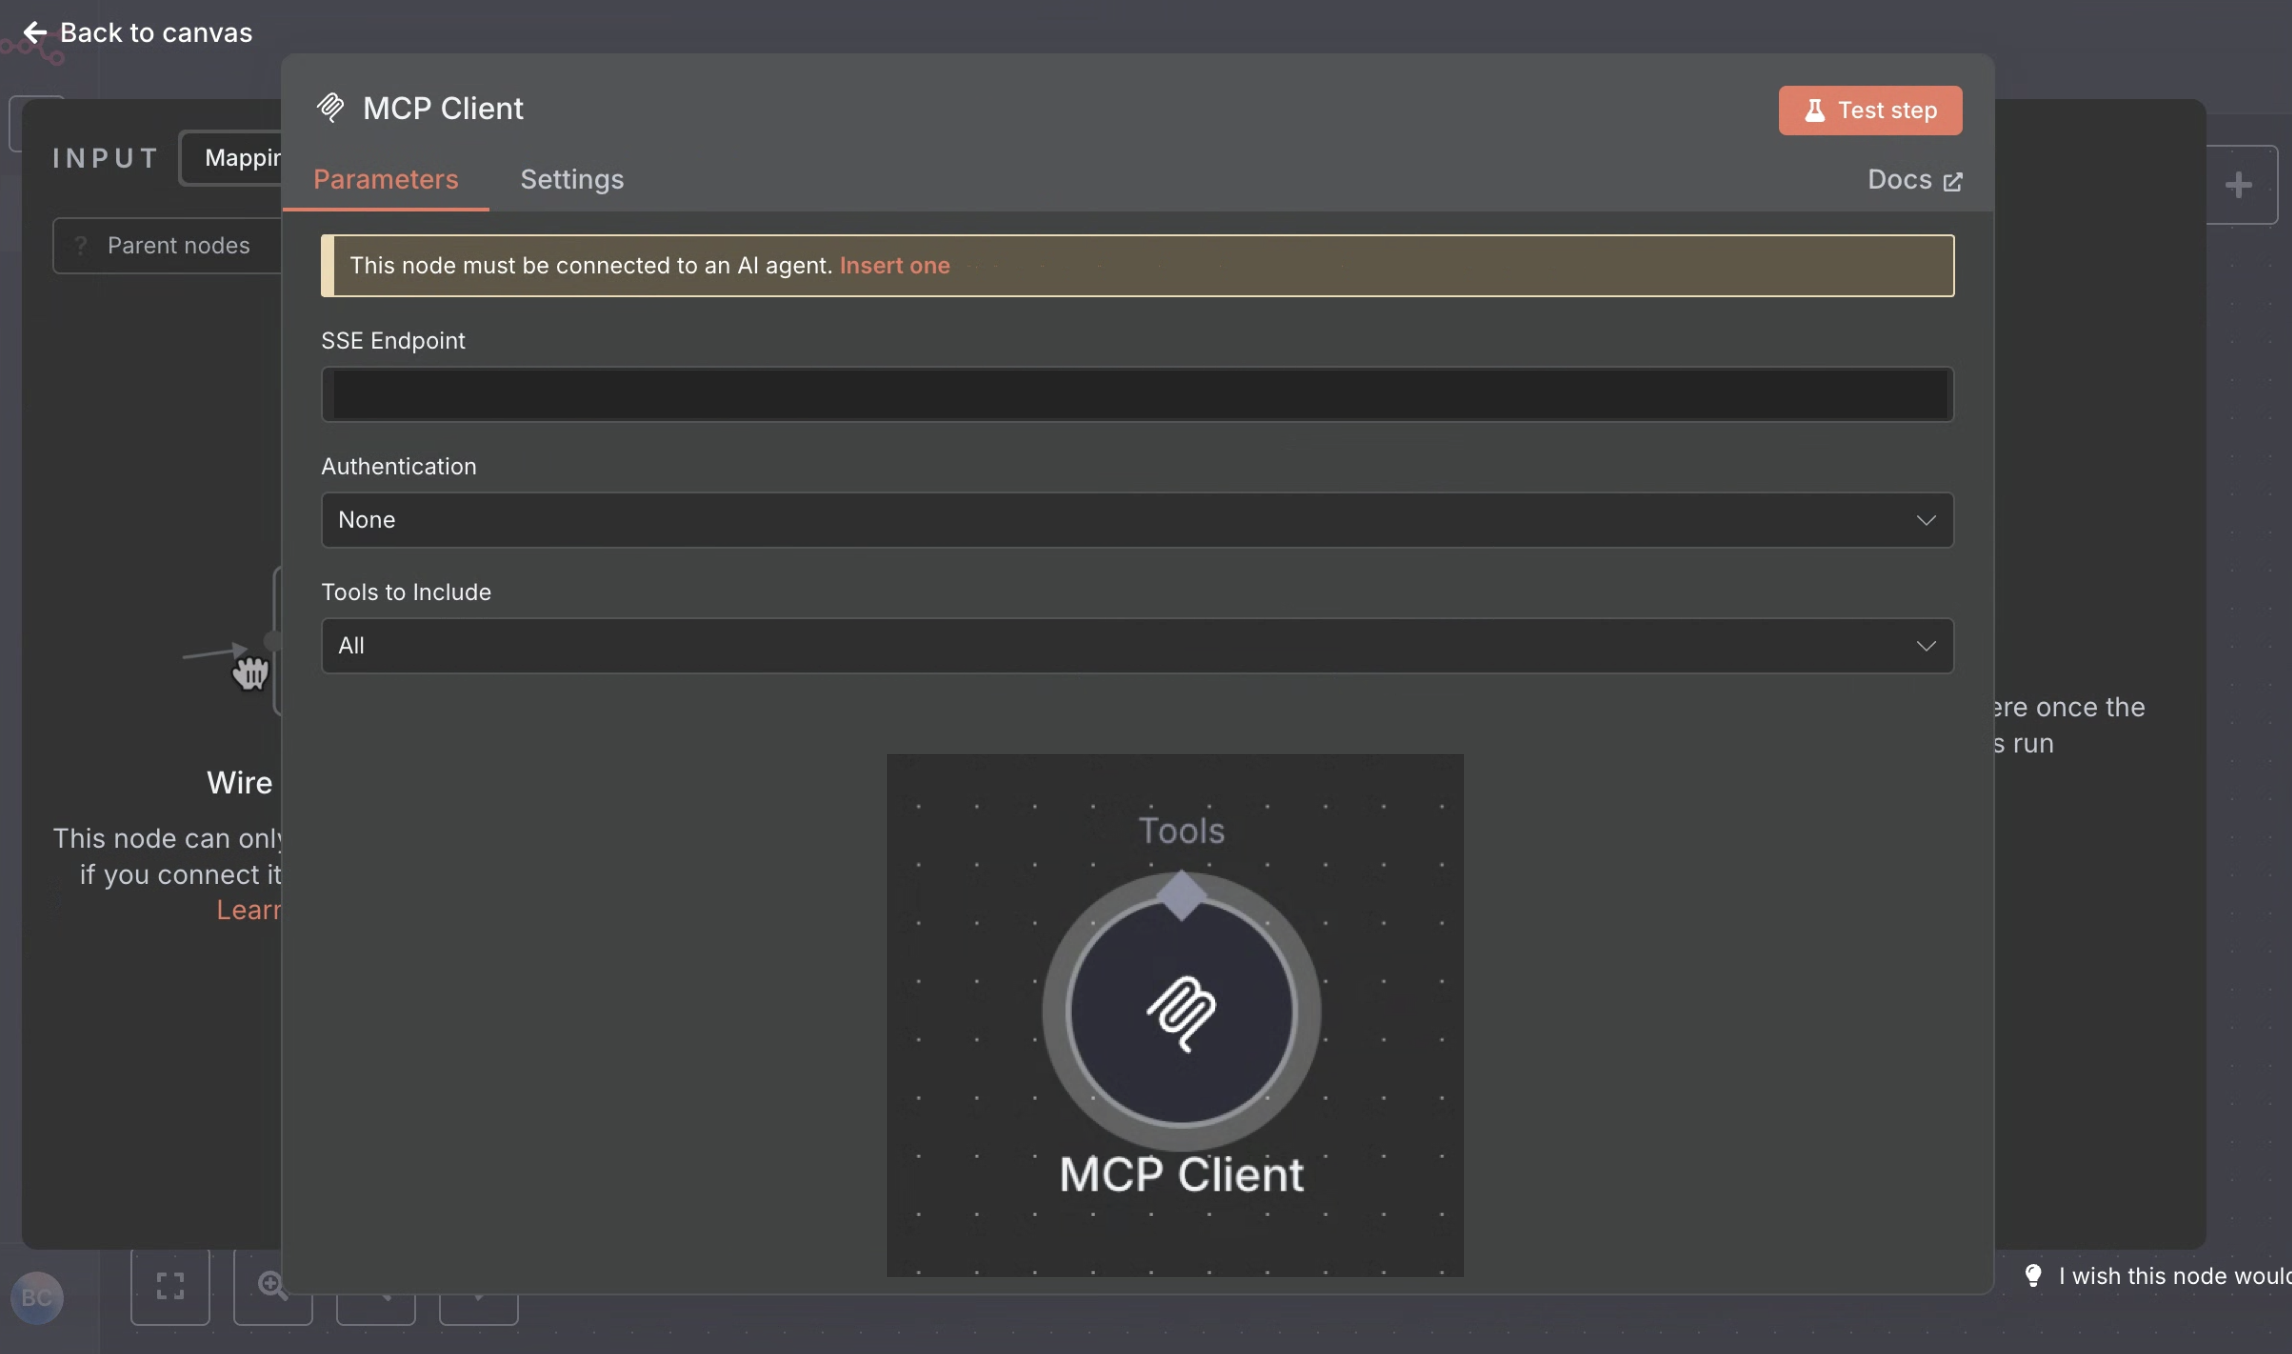The height and width of the screenshot is (1354, 2292).
Task: Click the MCP Client caption under node
Action: pos(1181,1175)
